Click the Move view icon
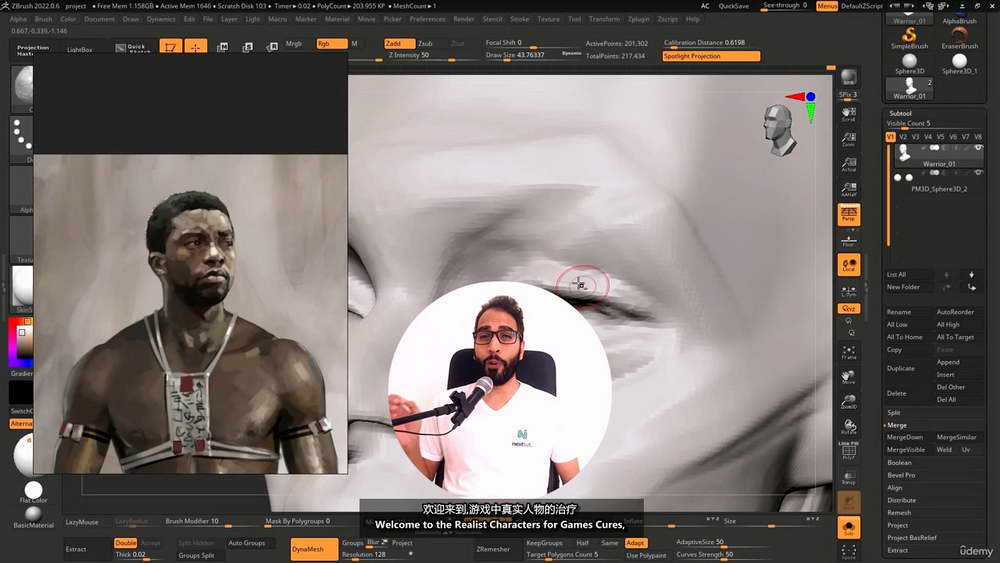This screenshot has width=1000, height=563. point(848,377)
